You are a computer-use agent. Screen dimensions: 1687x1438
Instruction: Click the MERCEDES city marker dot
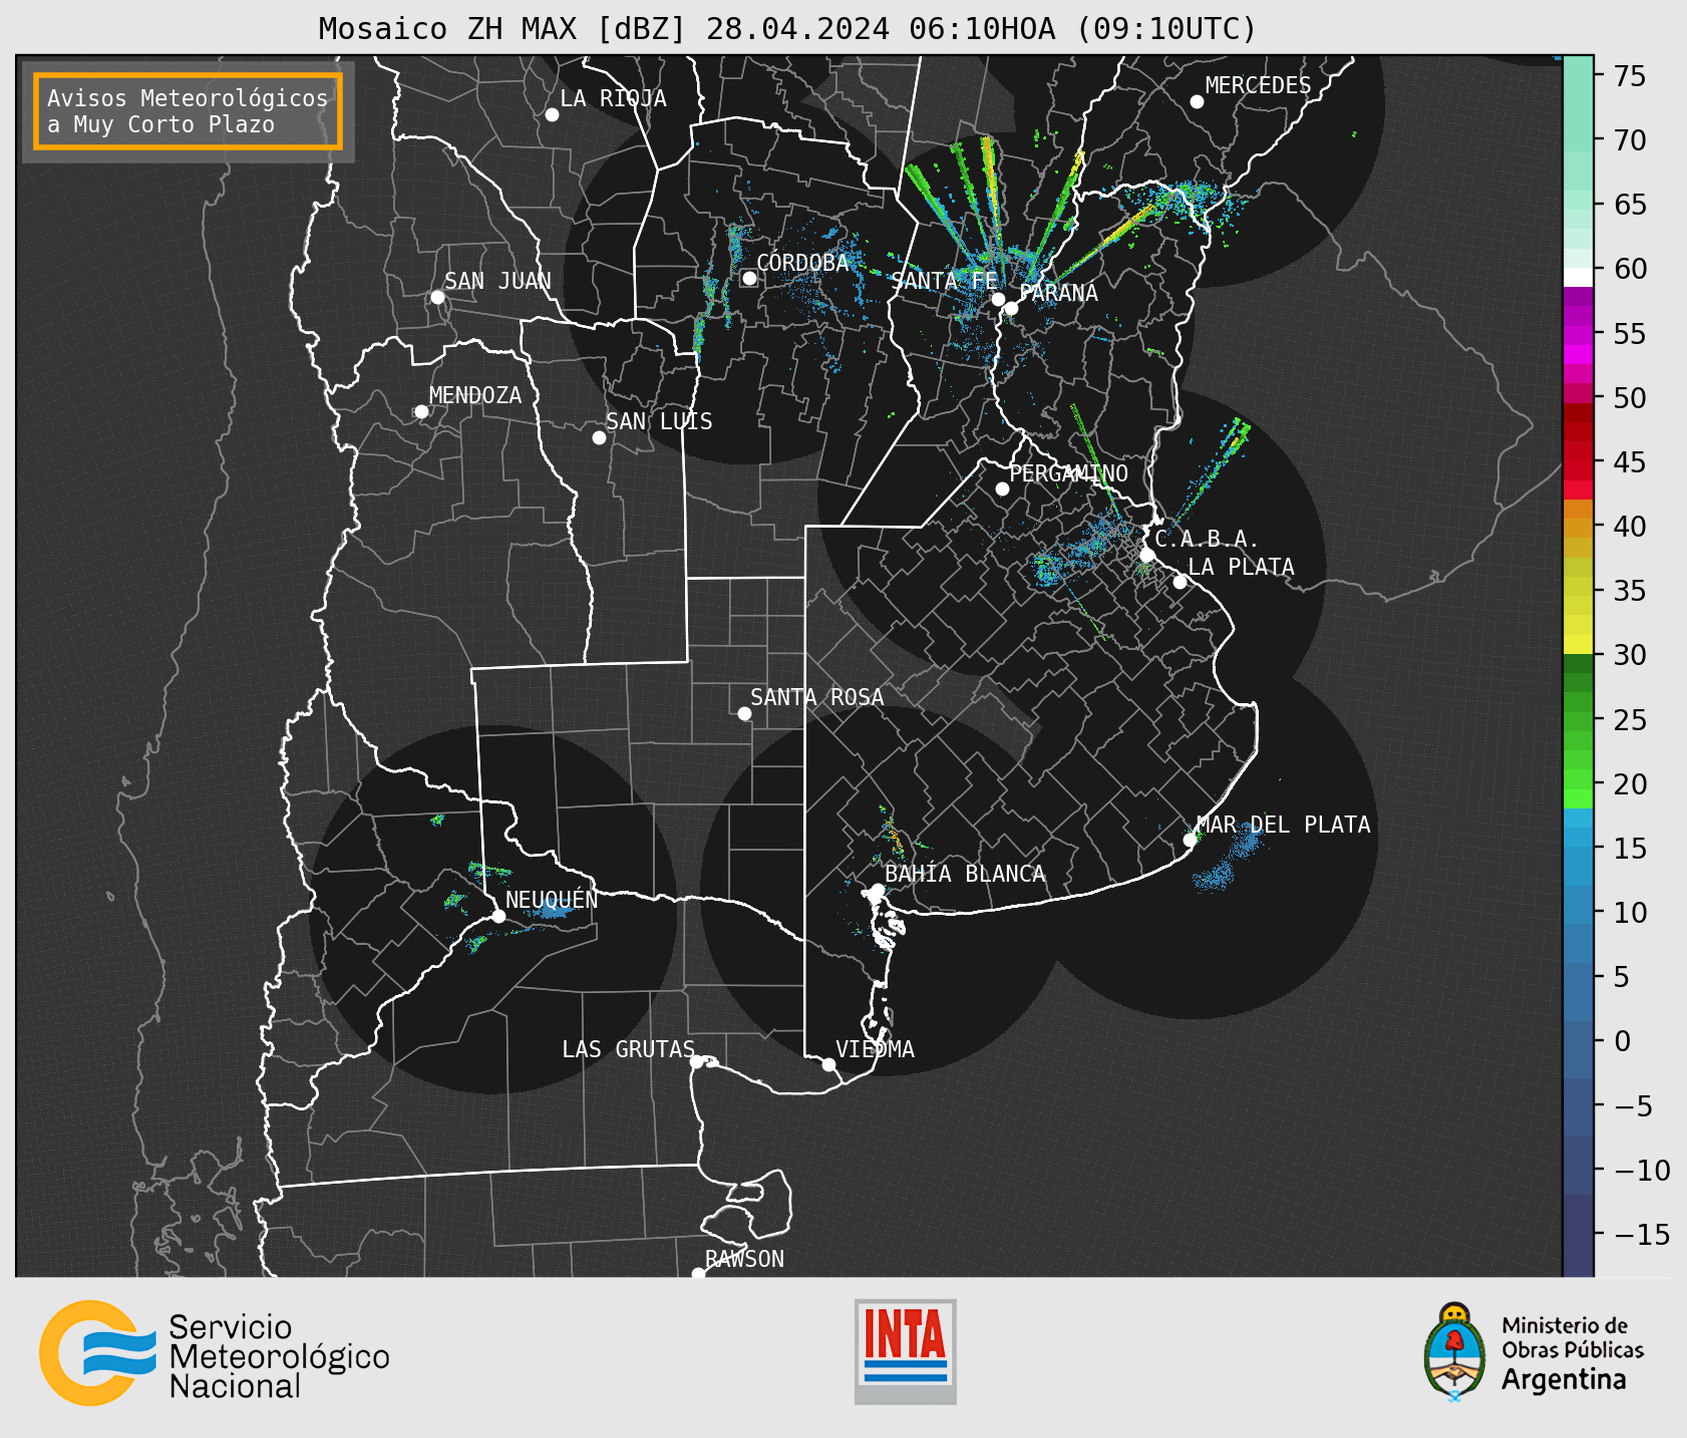click(1197, 102)
